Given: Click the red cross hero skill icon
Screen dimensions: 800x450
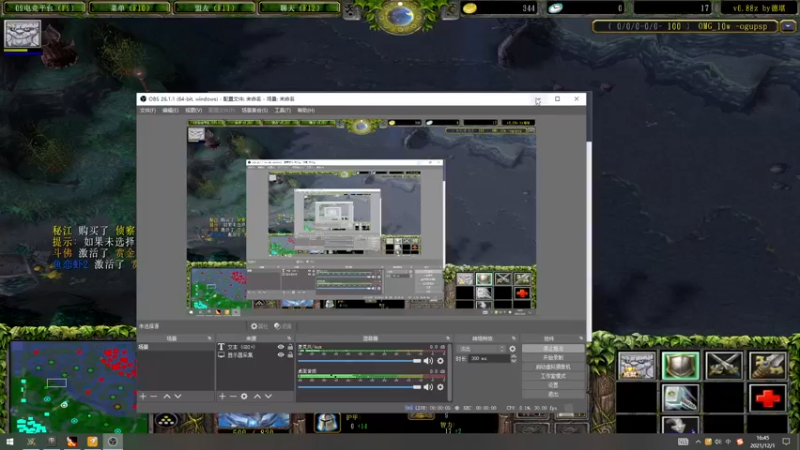Looking at the screenshot, I should click(x=767, y=398).
